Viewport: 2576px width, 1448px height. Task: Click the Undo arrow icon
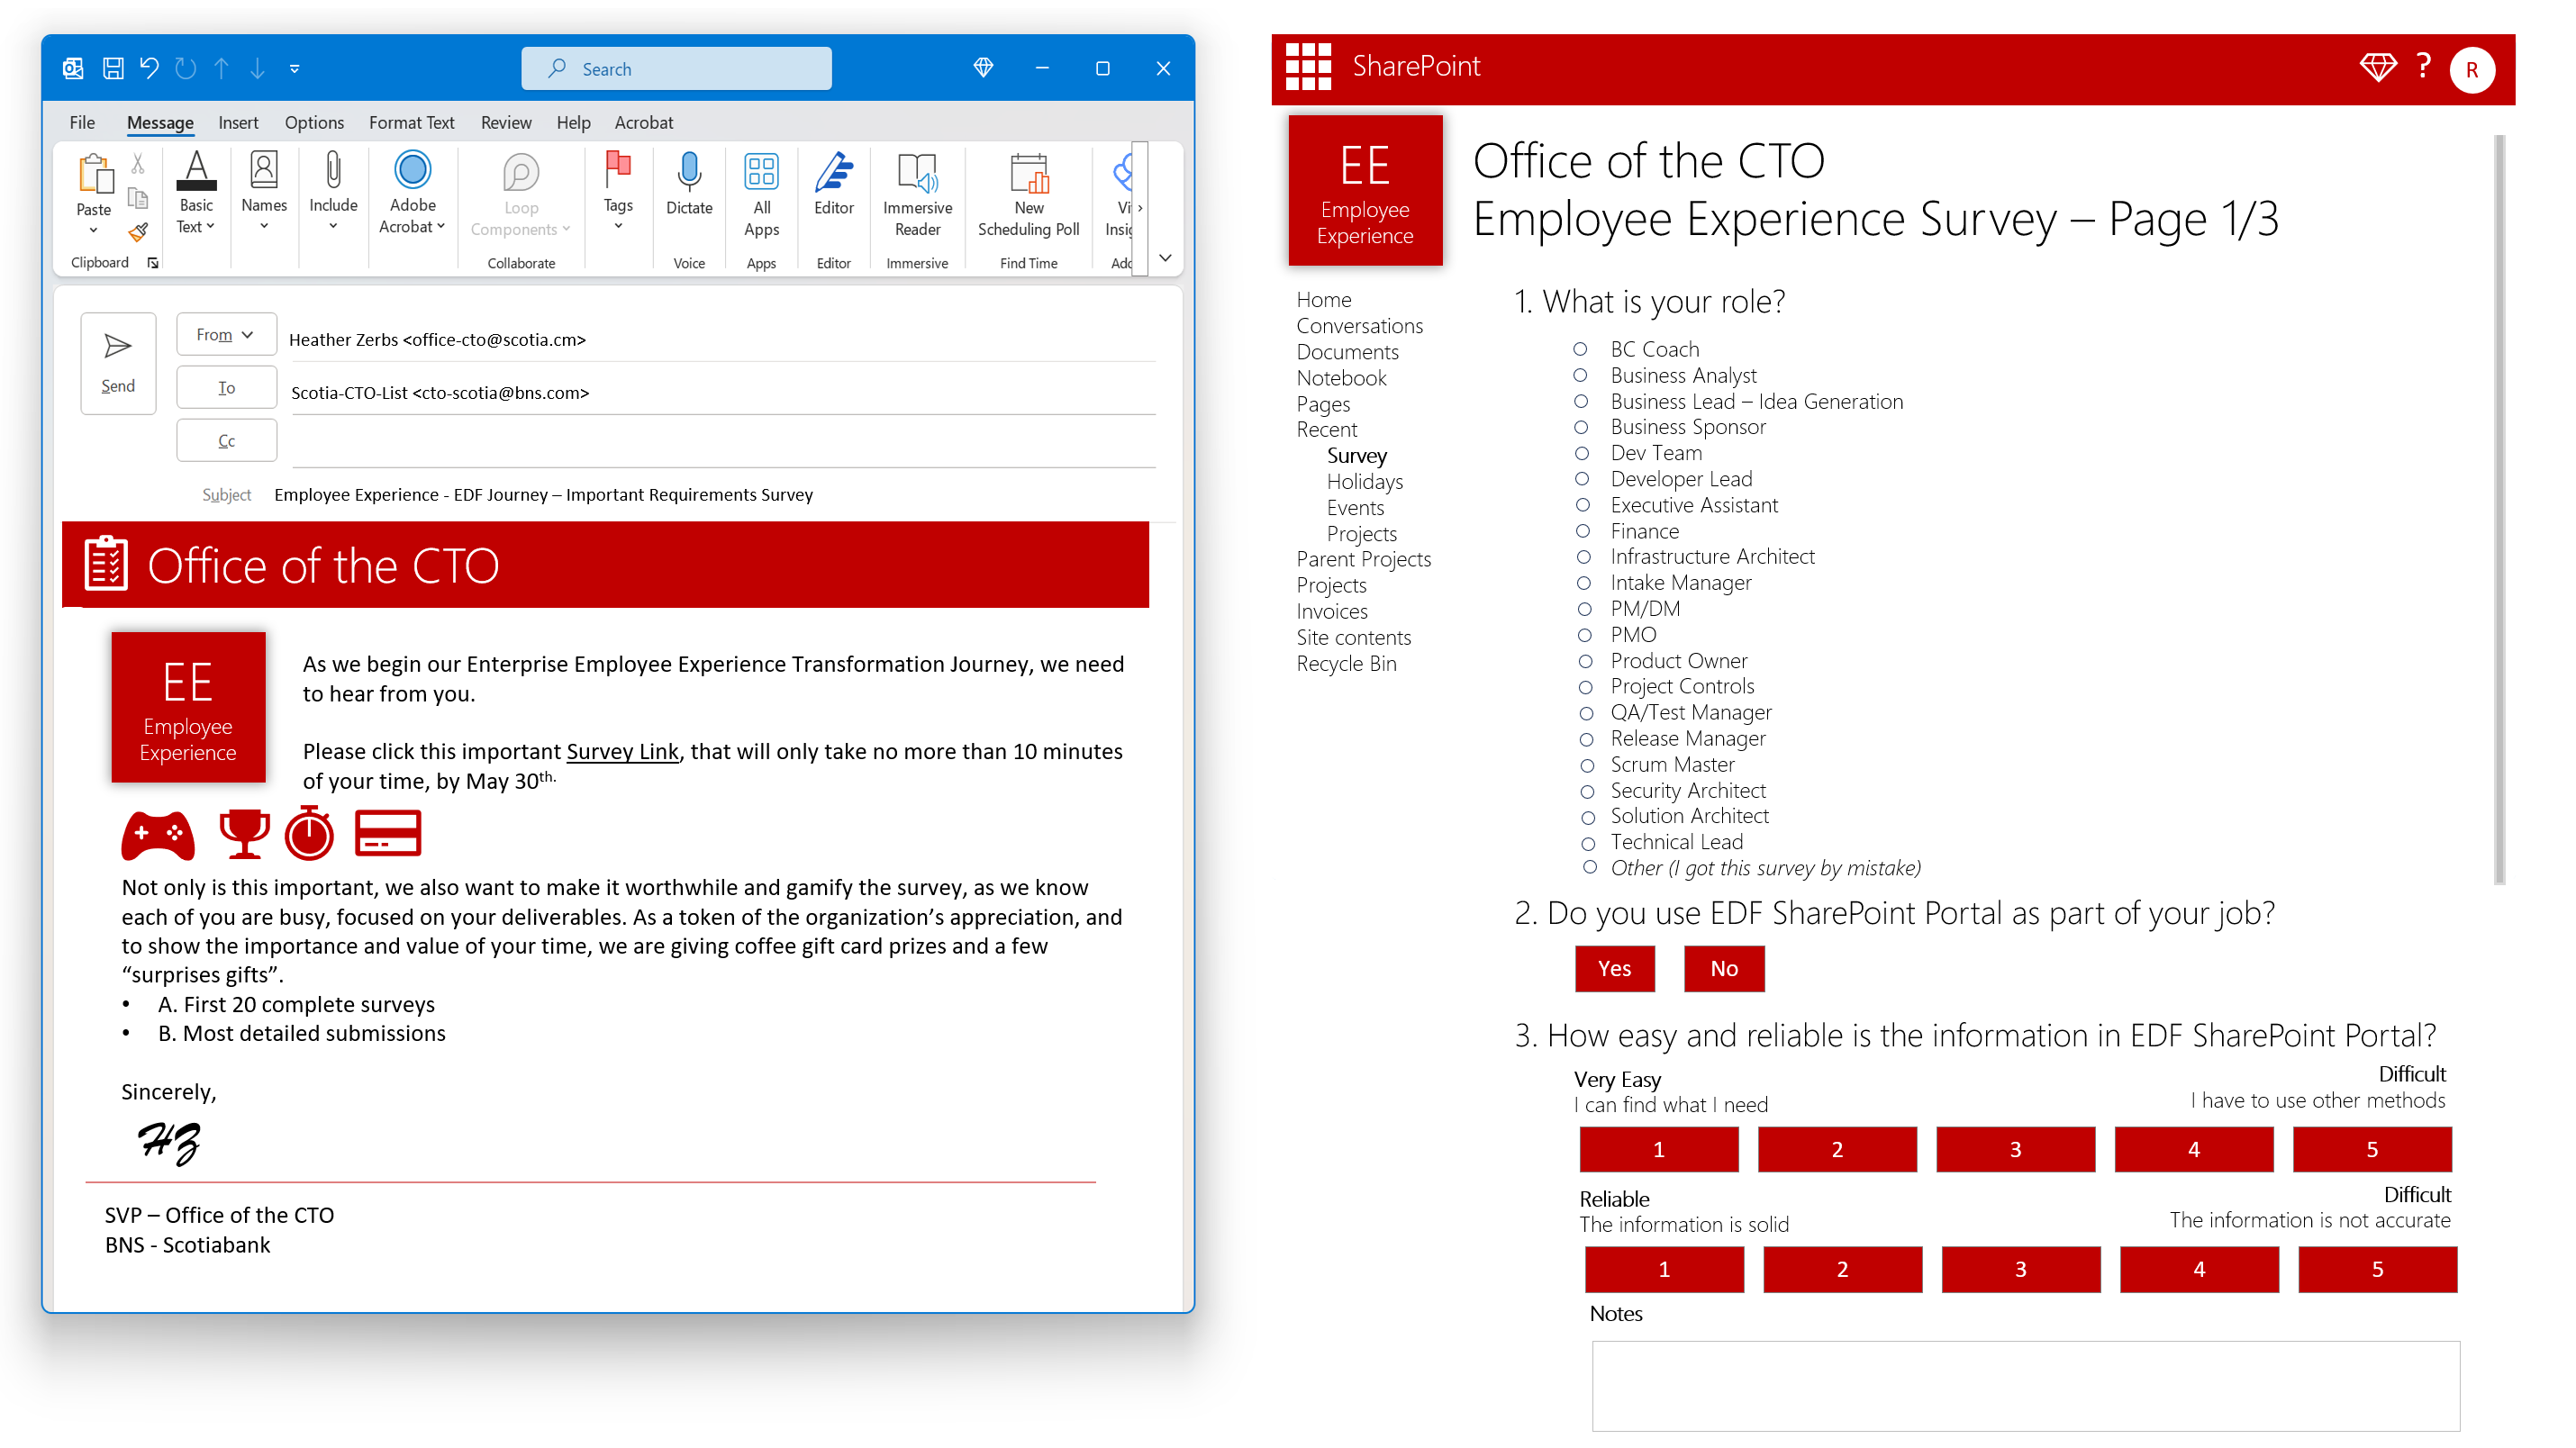[149, 68]
